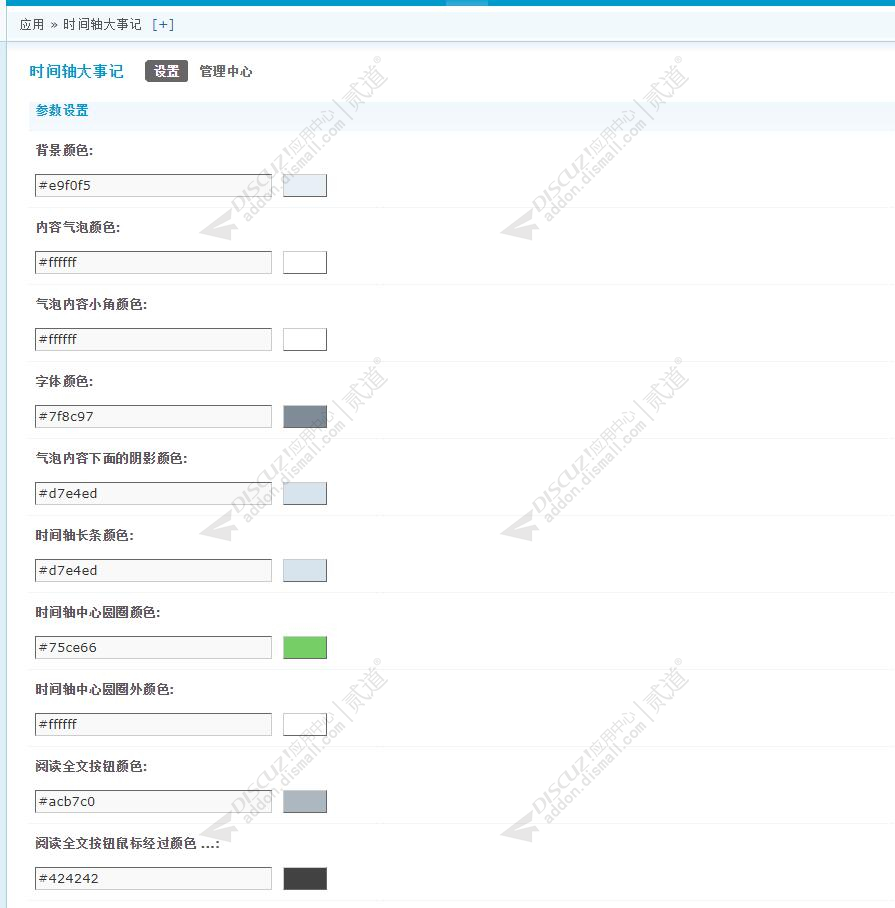895x908 pixels.
Task: Open the 设置 tab
Action: 166,71
